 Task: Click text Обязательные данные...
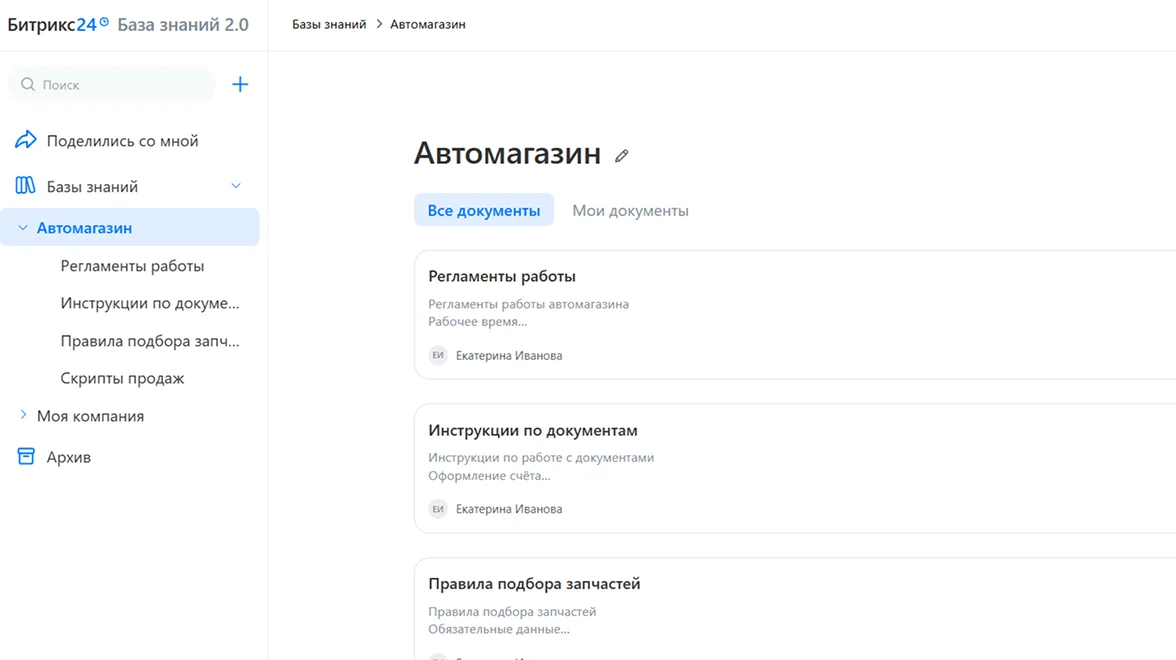click(x=499, y=628)
